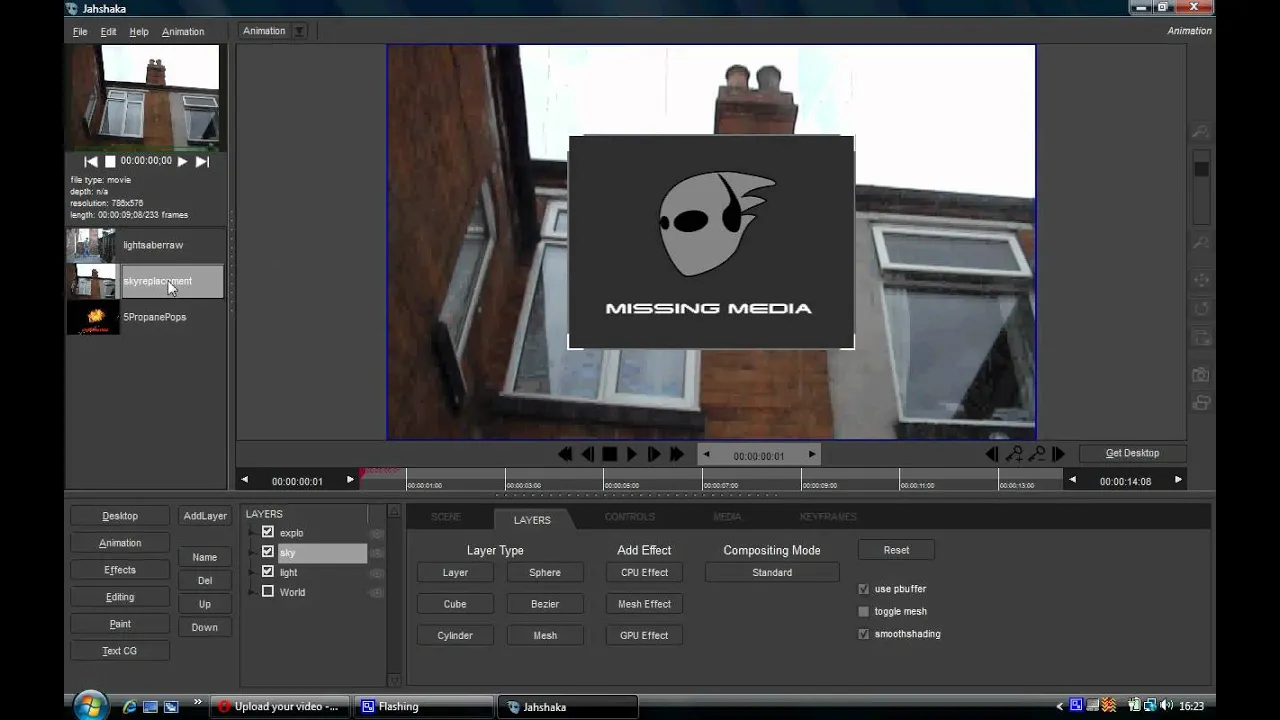This screenshot has width=1280, height=720.
Task: Skip preview clip to end
Action: 202,161
